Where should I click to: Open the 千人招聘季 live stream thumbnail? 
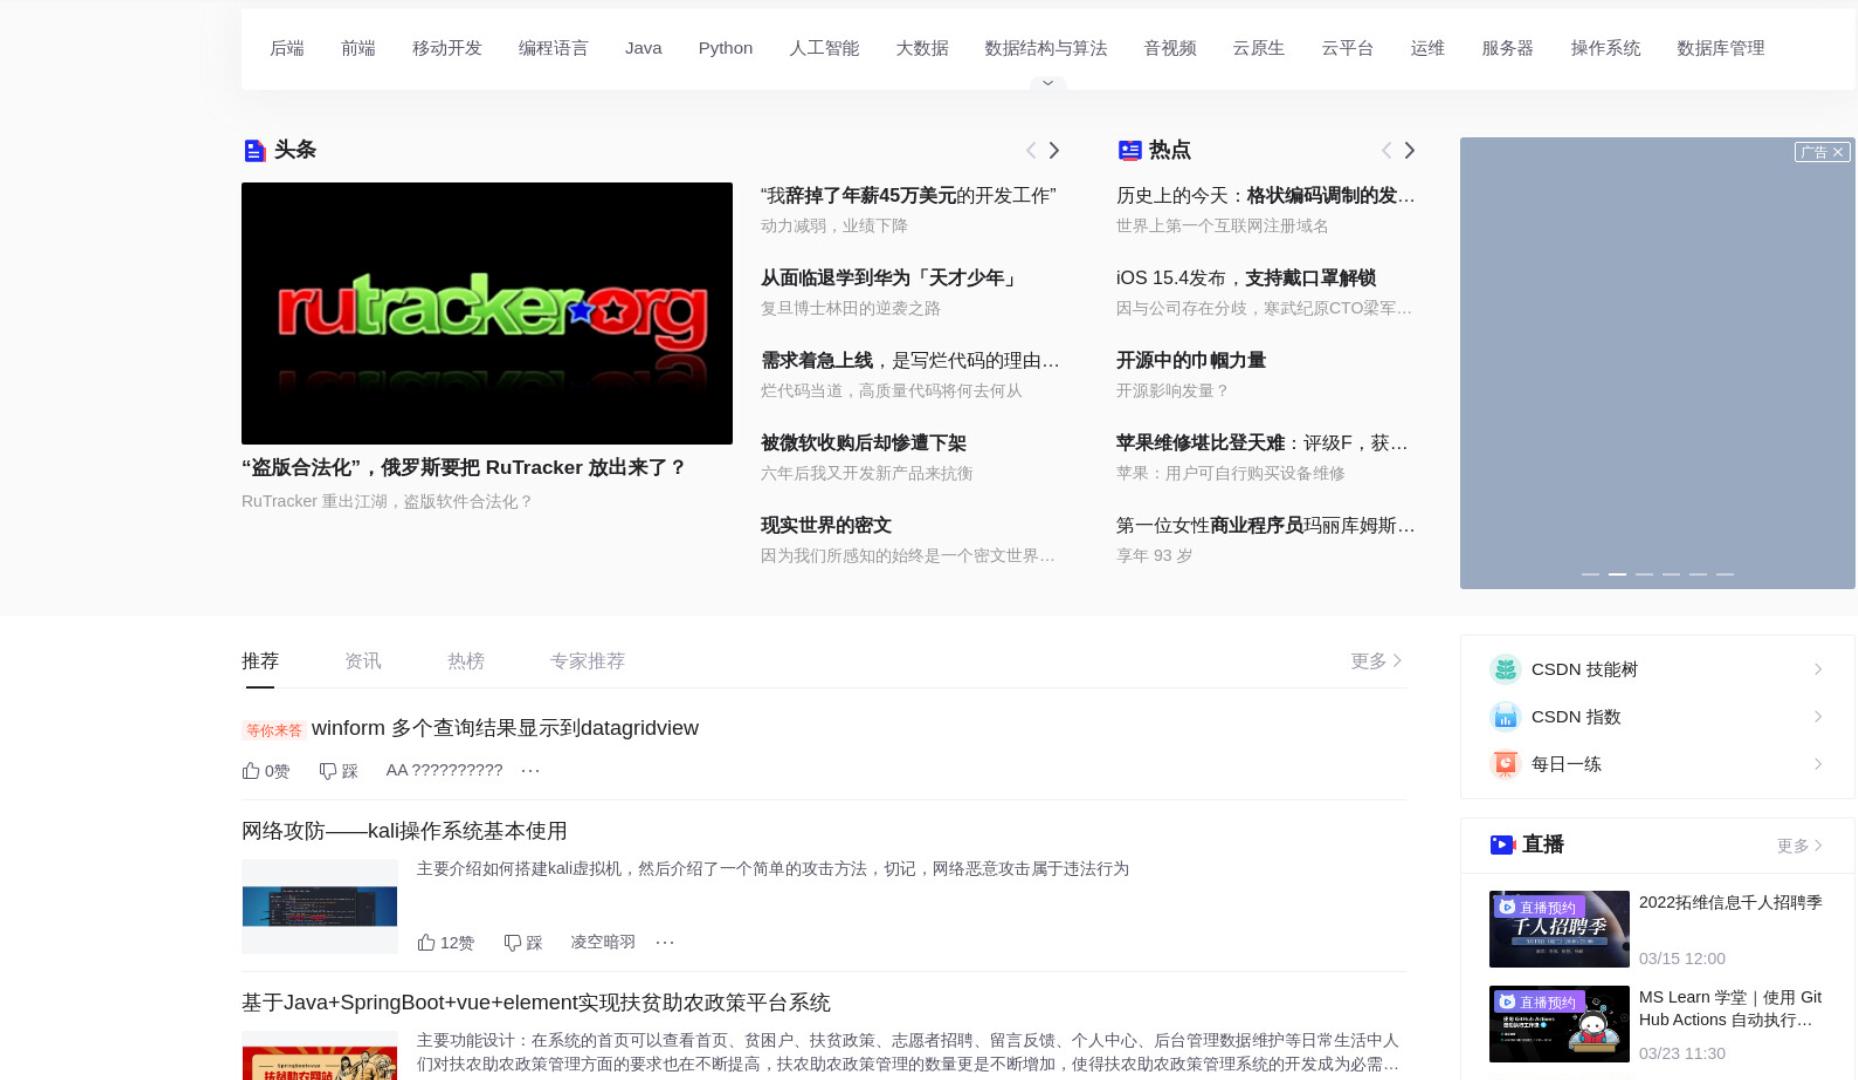pyautogui.click(x=1559, y=929)
